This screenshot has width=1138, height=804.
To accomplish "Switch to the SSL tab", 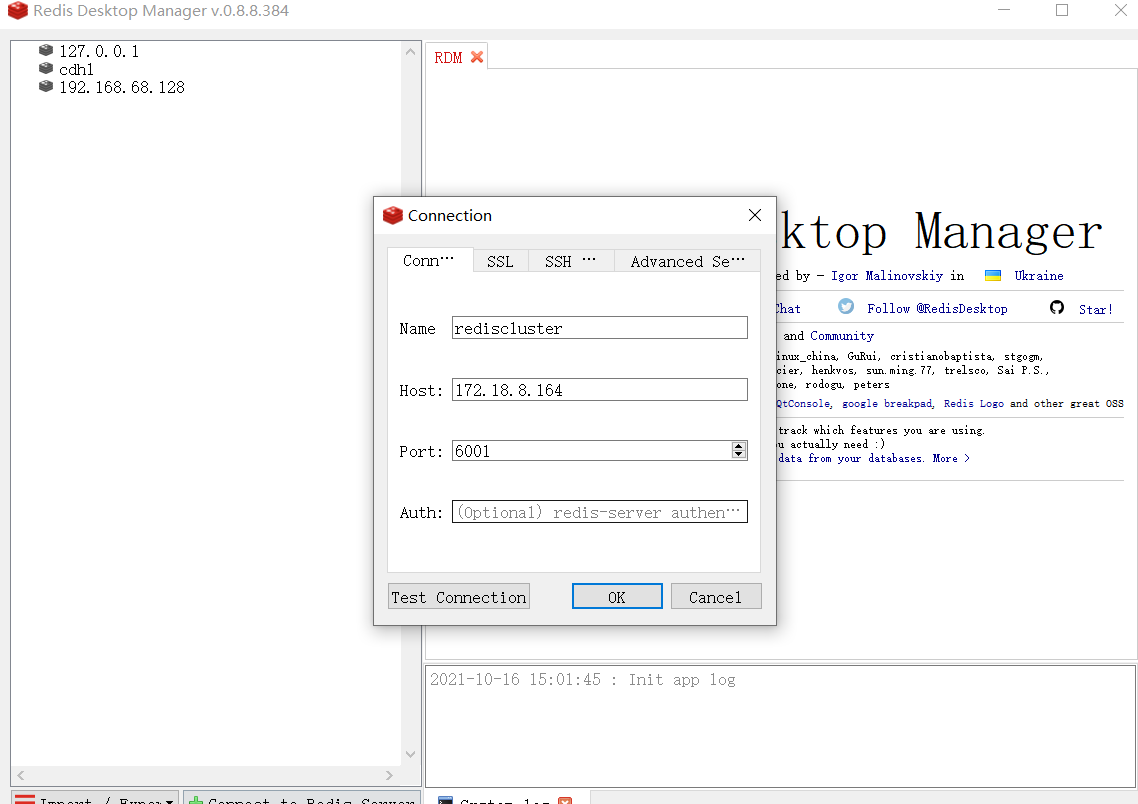I will [x=500, y=261].
